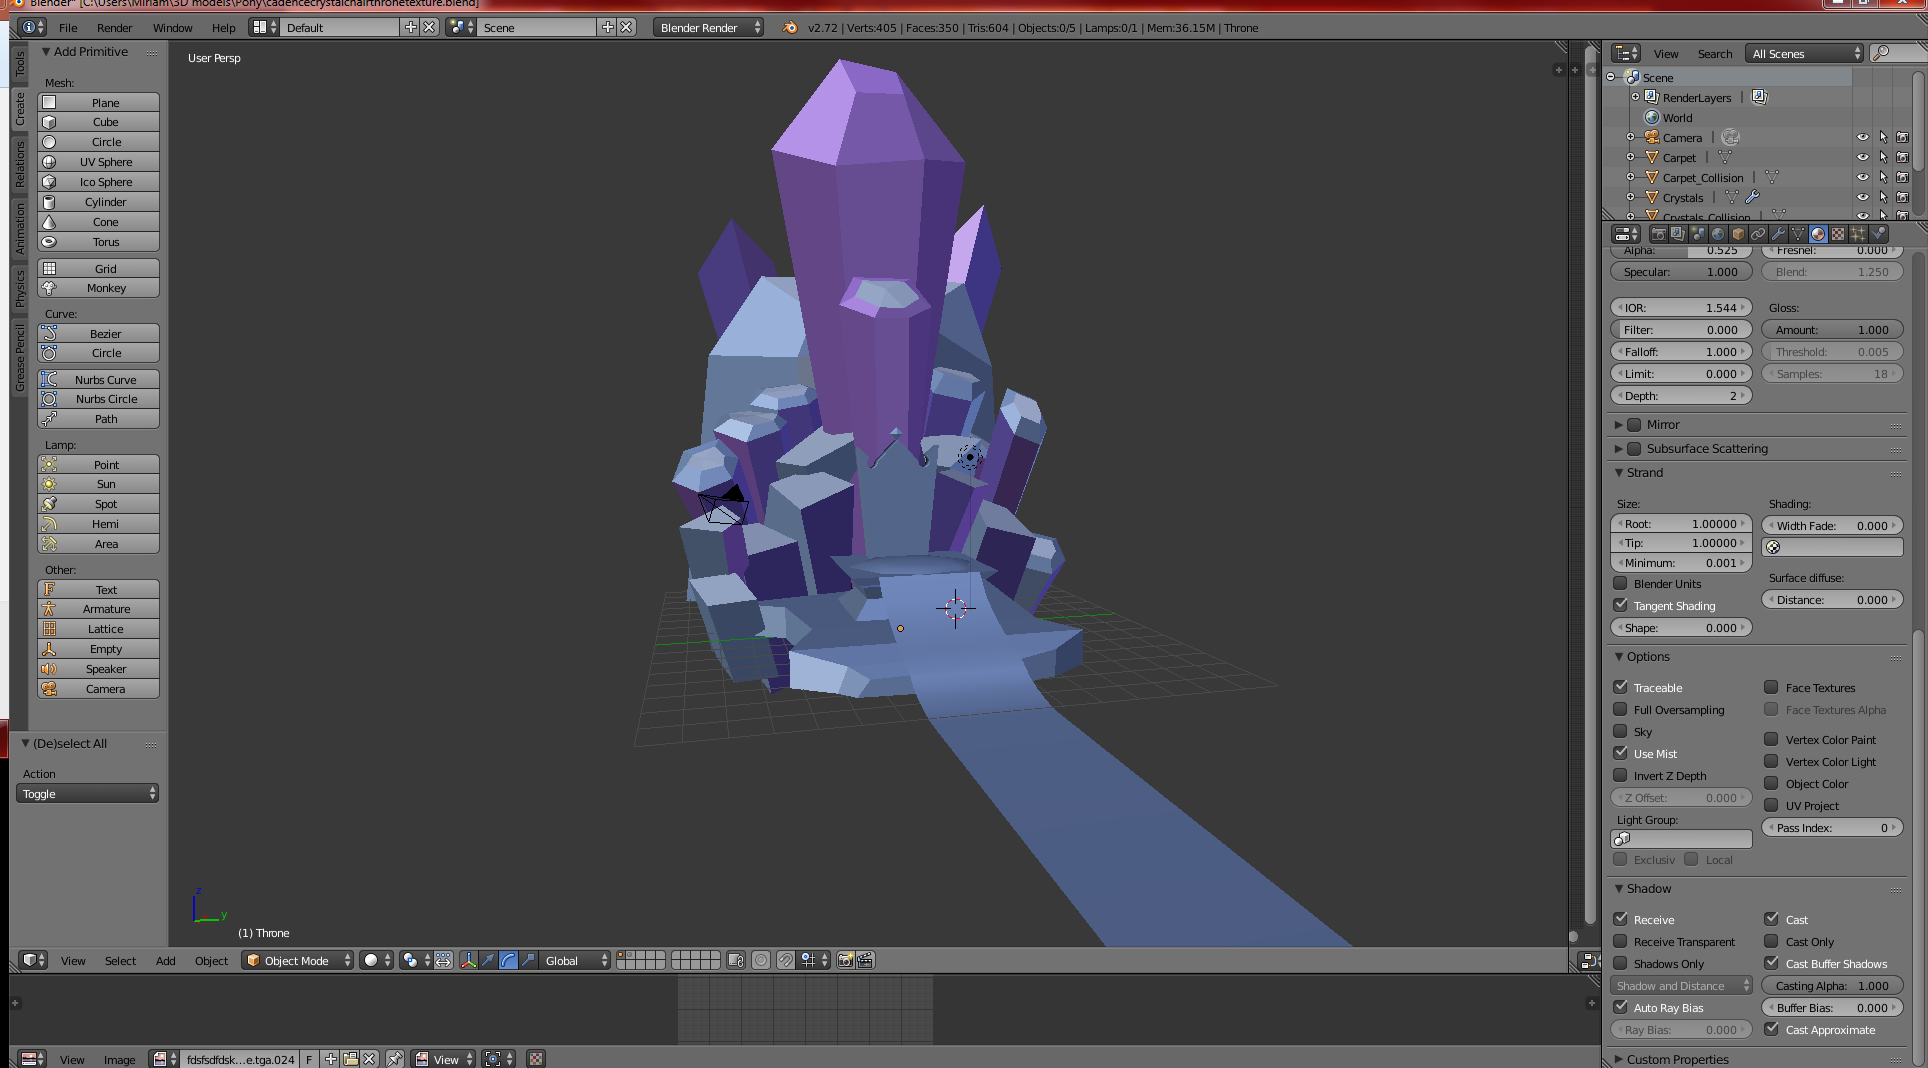Enable Face Textures checkbox

tap(1771, 687)
